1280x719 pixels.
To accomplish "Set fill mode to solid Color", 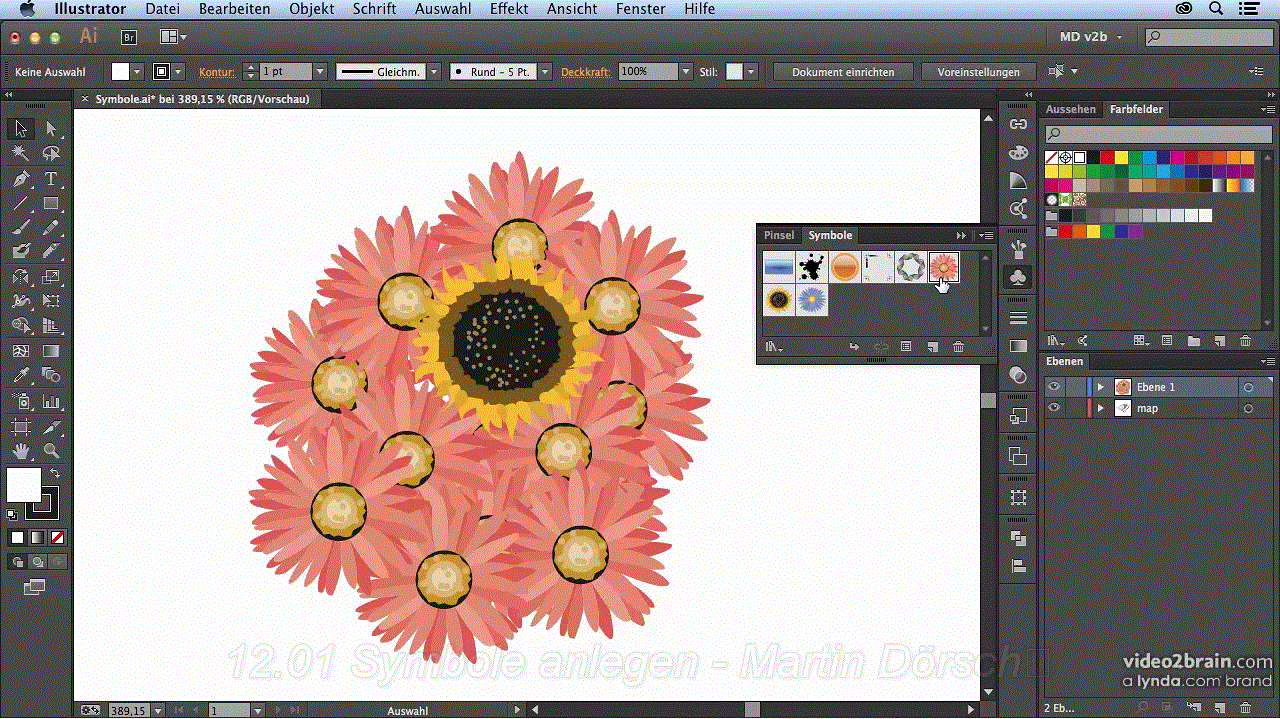I will pos(17,537).
